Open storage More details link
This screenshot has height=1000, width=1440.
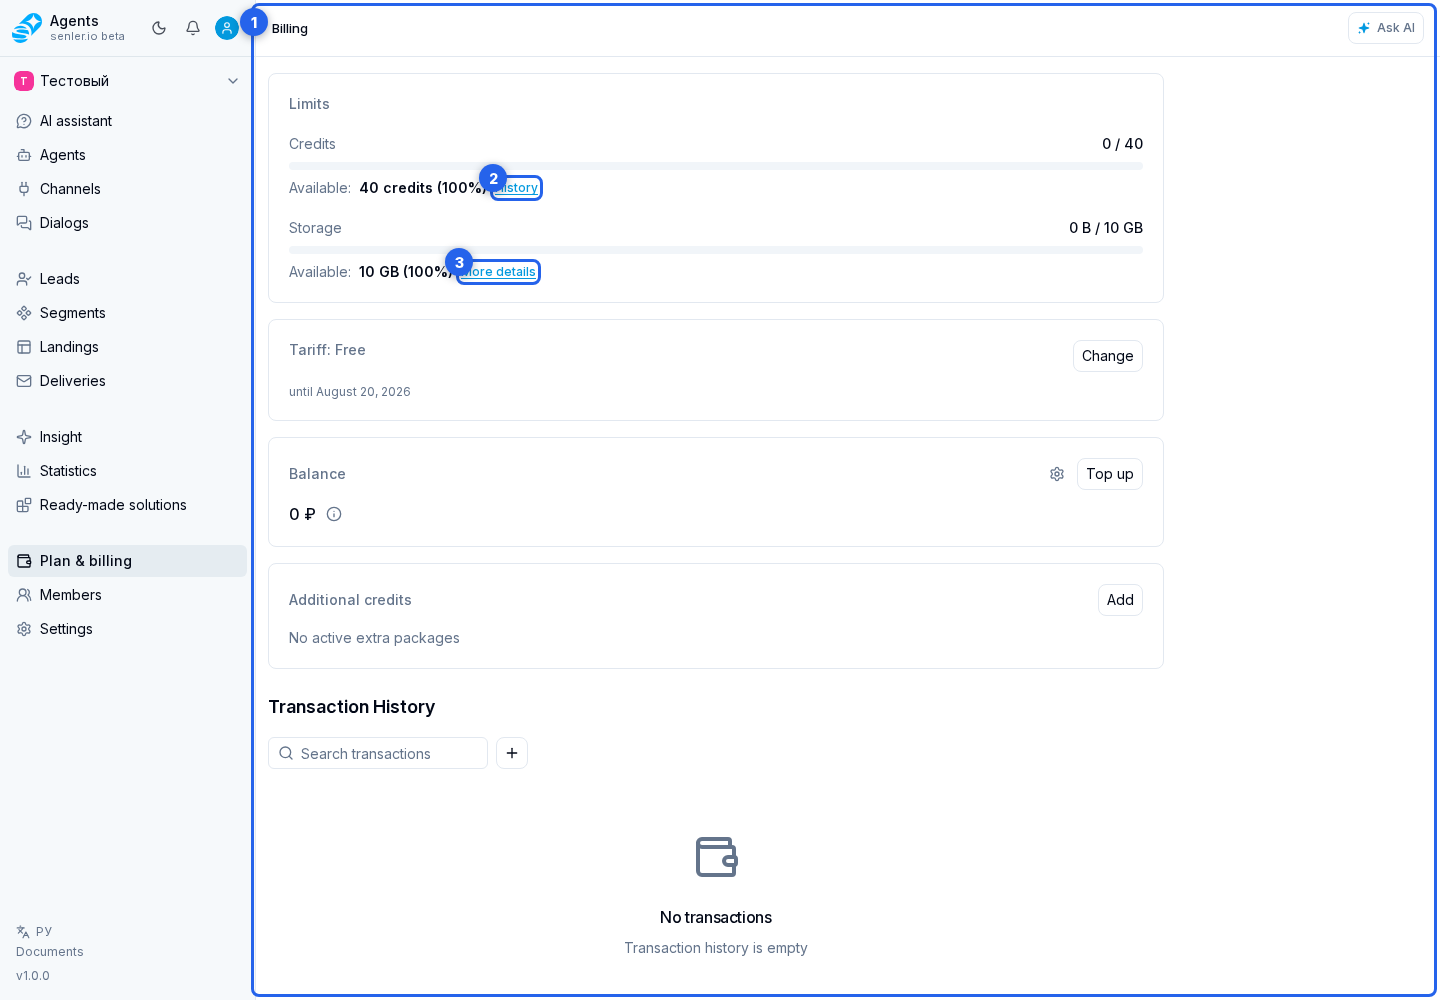click(498, 272)
